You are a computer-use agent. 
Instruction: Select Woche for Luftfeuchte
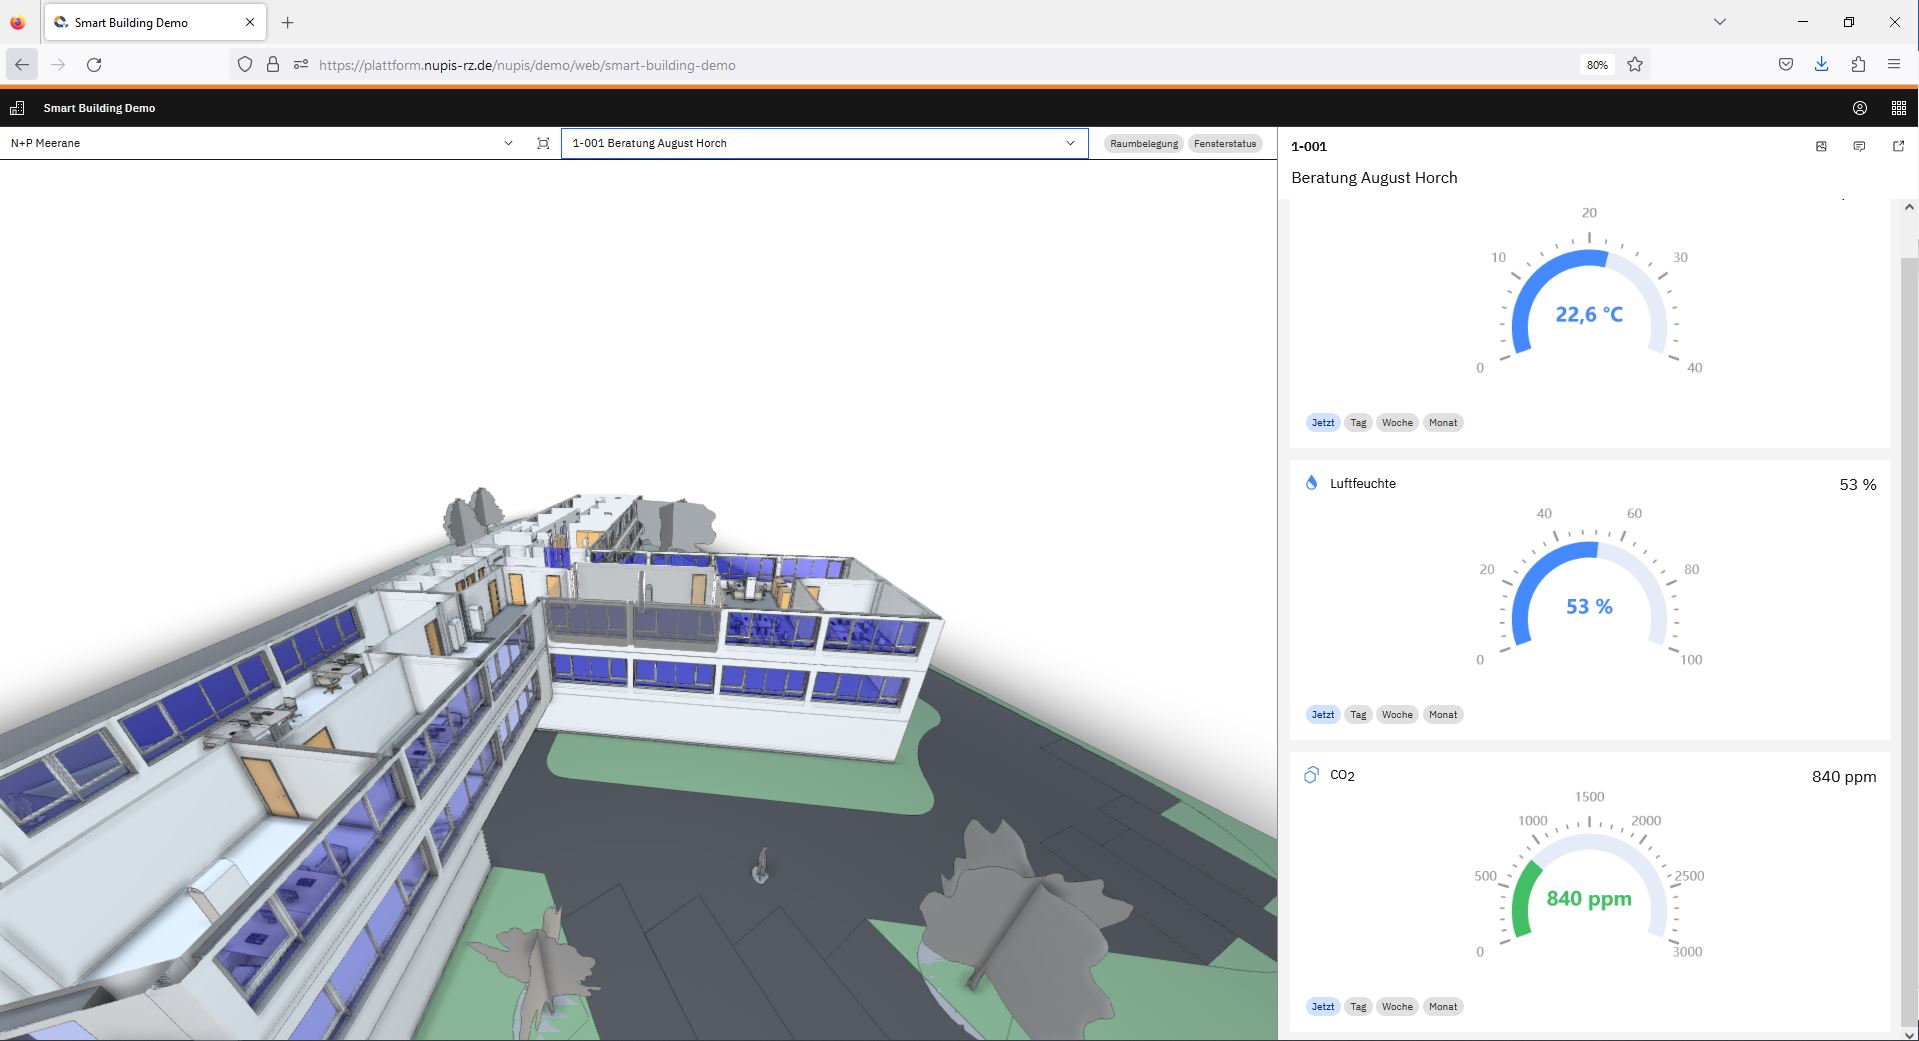click(1397, 714)
